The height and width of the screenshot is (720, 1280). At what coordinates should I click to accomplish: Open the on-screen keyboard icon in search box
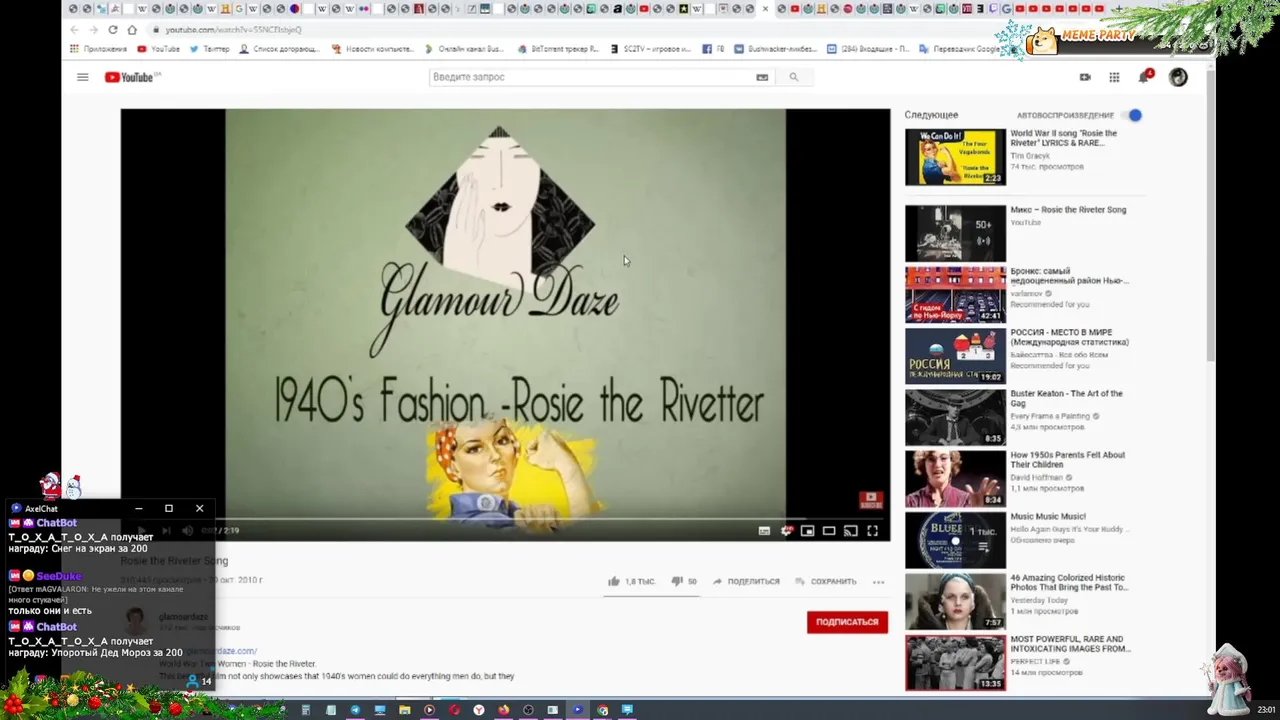(762, 77)
